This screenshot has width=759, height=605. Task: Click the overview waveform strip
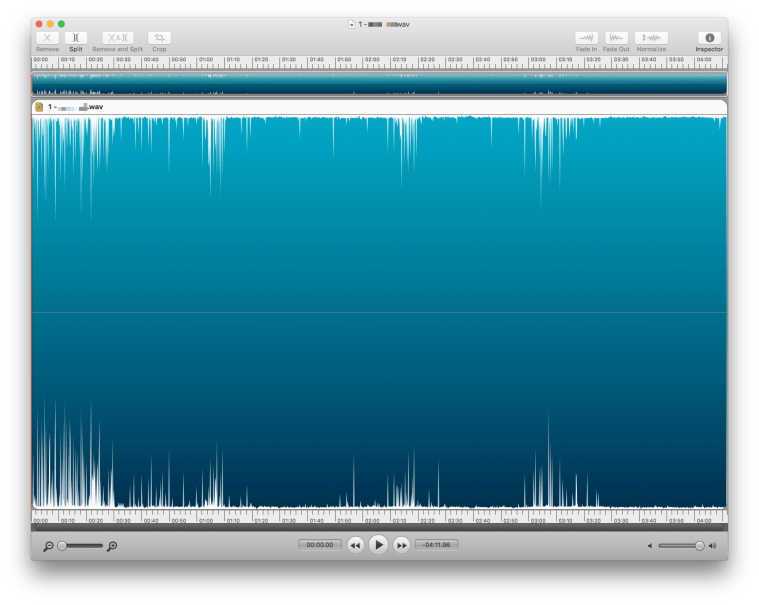coord(379,83)
